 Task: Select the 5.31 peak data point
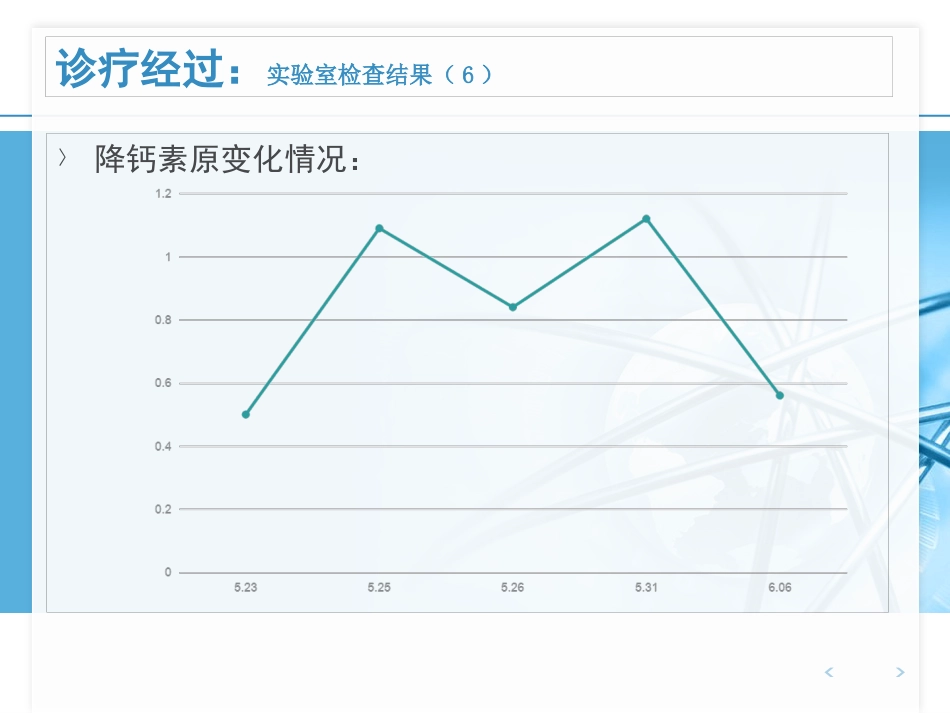(646, 219)
